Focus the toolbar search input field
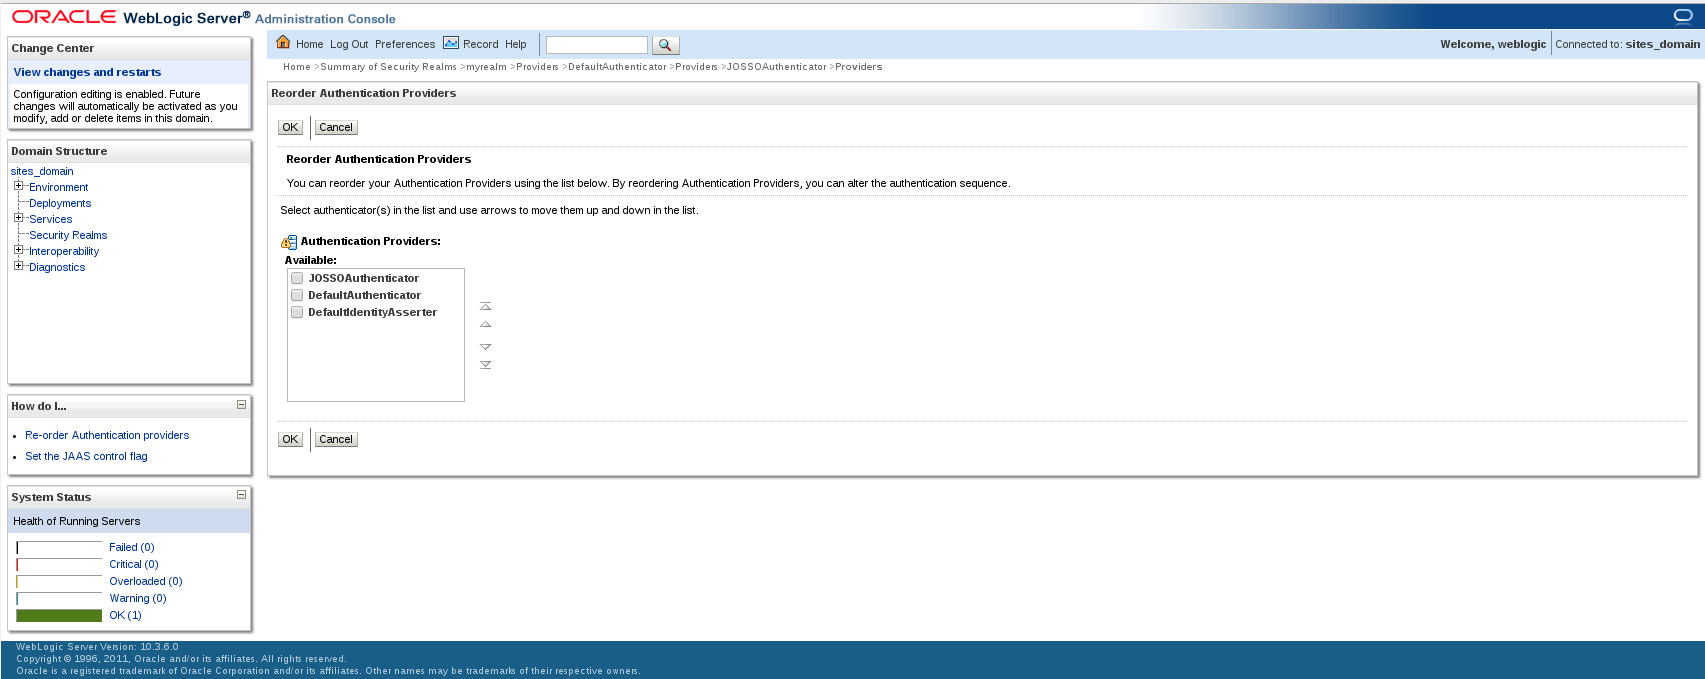Image resolution: width=1705 pixels, height=679 pixels. tap(597, 45)
